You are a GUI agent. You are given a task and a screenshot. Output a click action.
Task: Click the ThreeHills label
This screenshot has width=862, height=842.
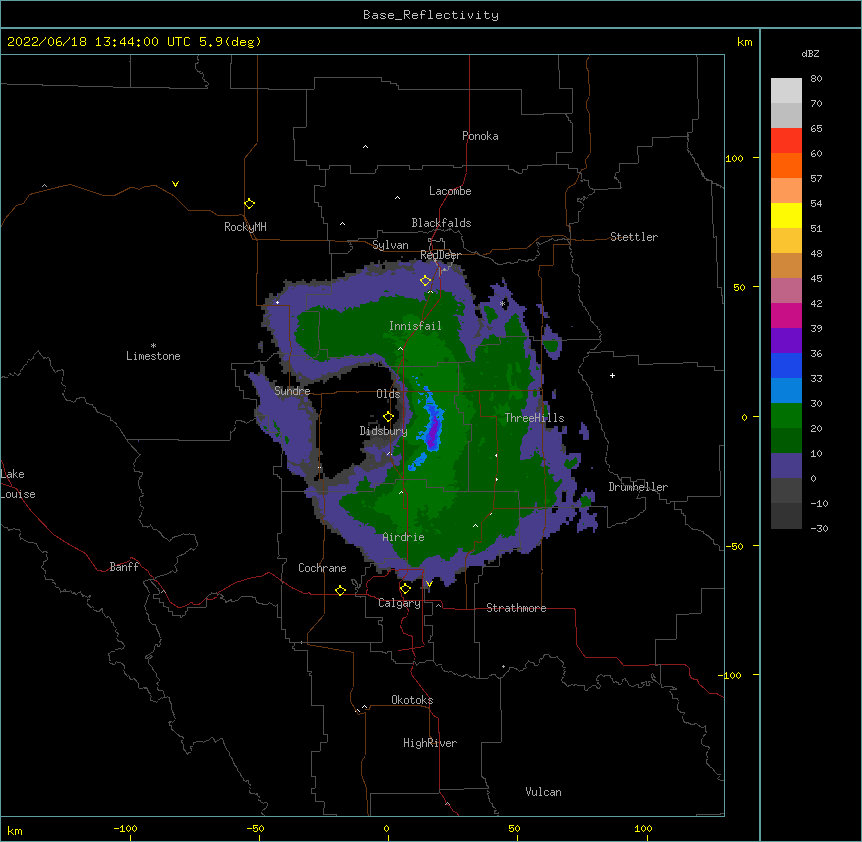click(534, 418)
